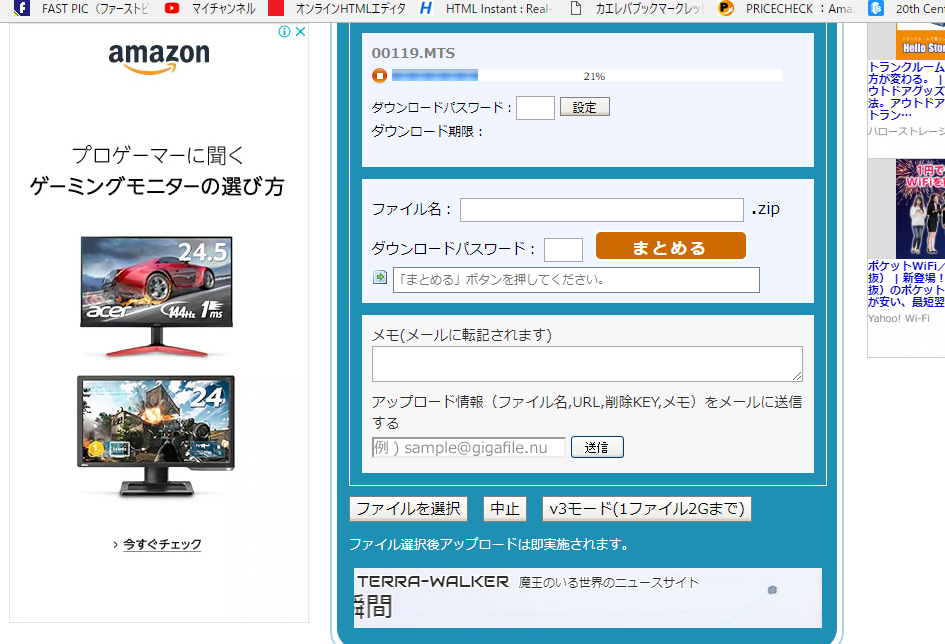Click the 送信 button to send email
The image size is (945, 644).
[597, 447]
